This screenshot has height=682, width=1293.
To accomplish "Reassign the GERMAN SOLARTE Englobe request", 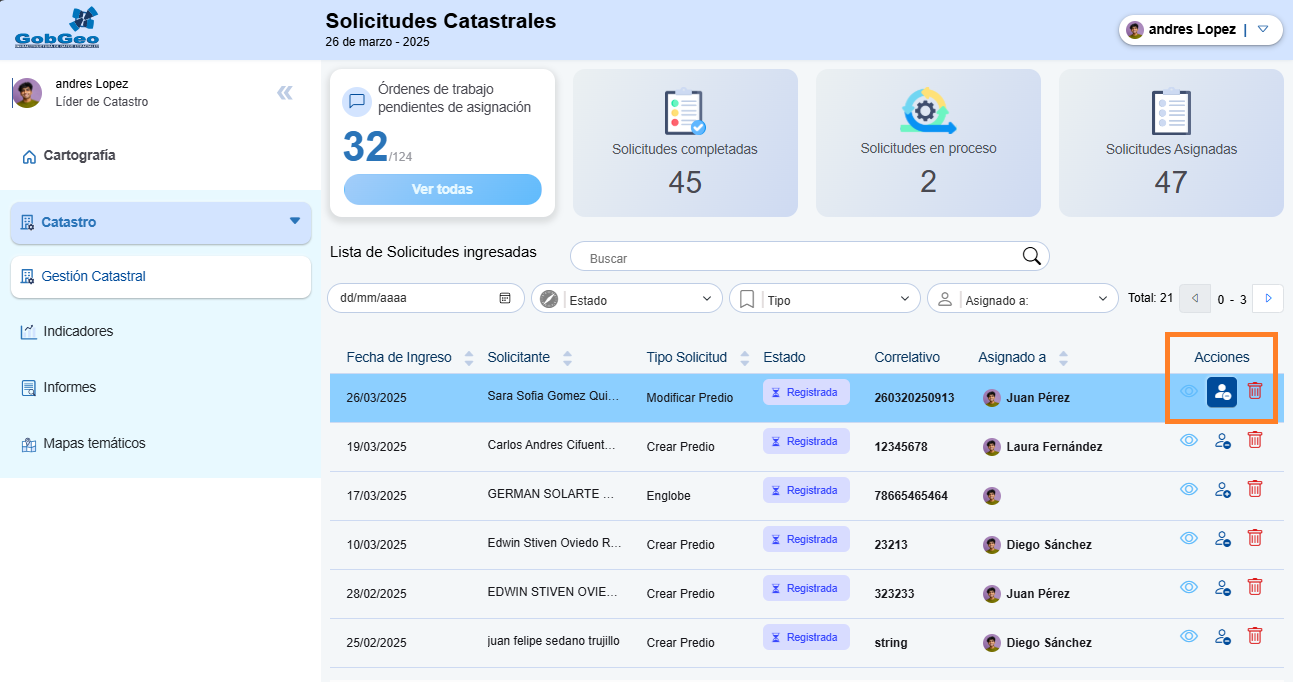I will click(1222, 489).
